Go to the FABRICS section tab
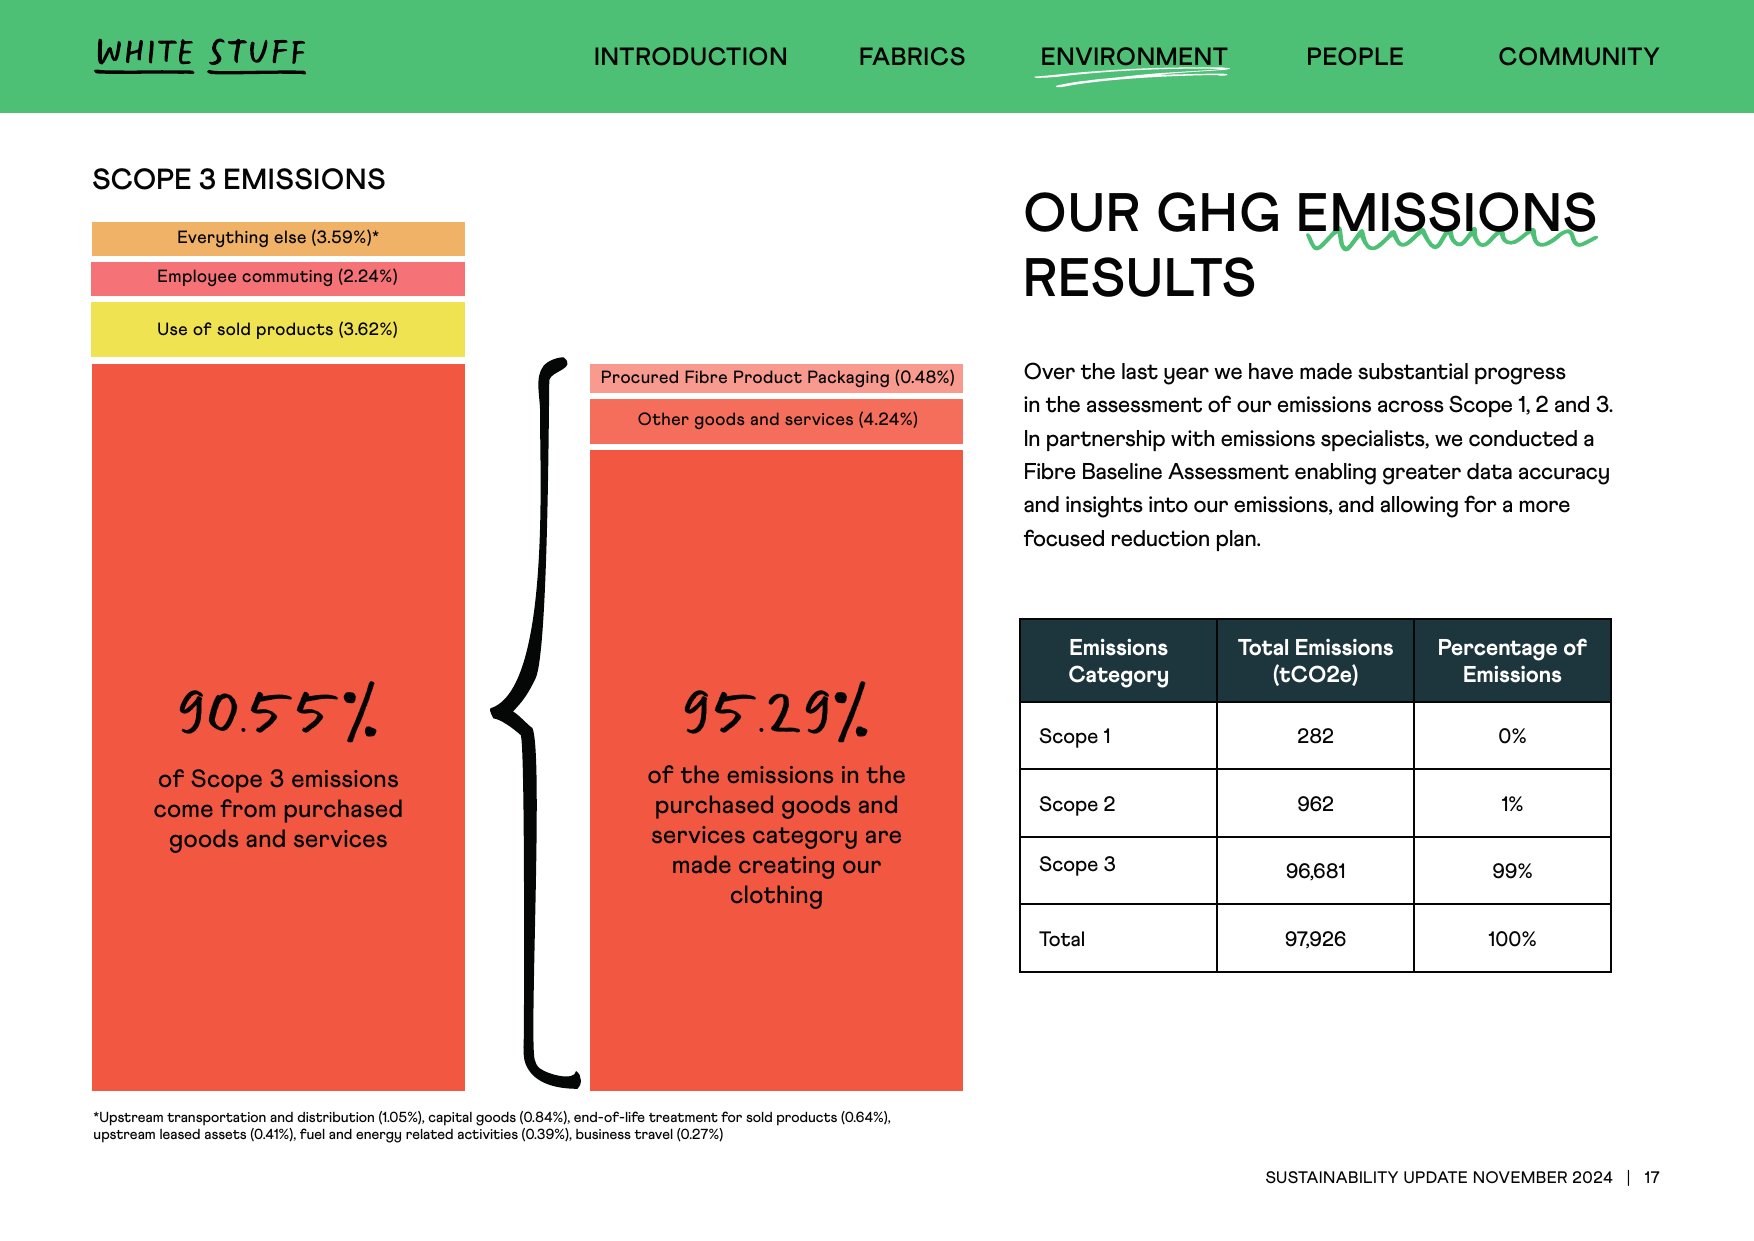The height and width of the screenshot is (1241, 1754). tap(912, 57)
